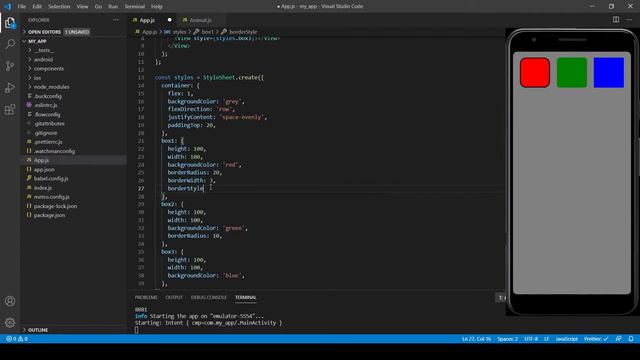Click the JavaScript language mode status
Screen dimensions: 640x360
[567, 339]
